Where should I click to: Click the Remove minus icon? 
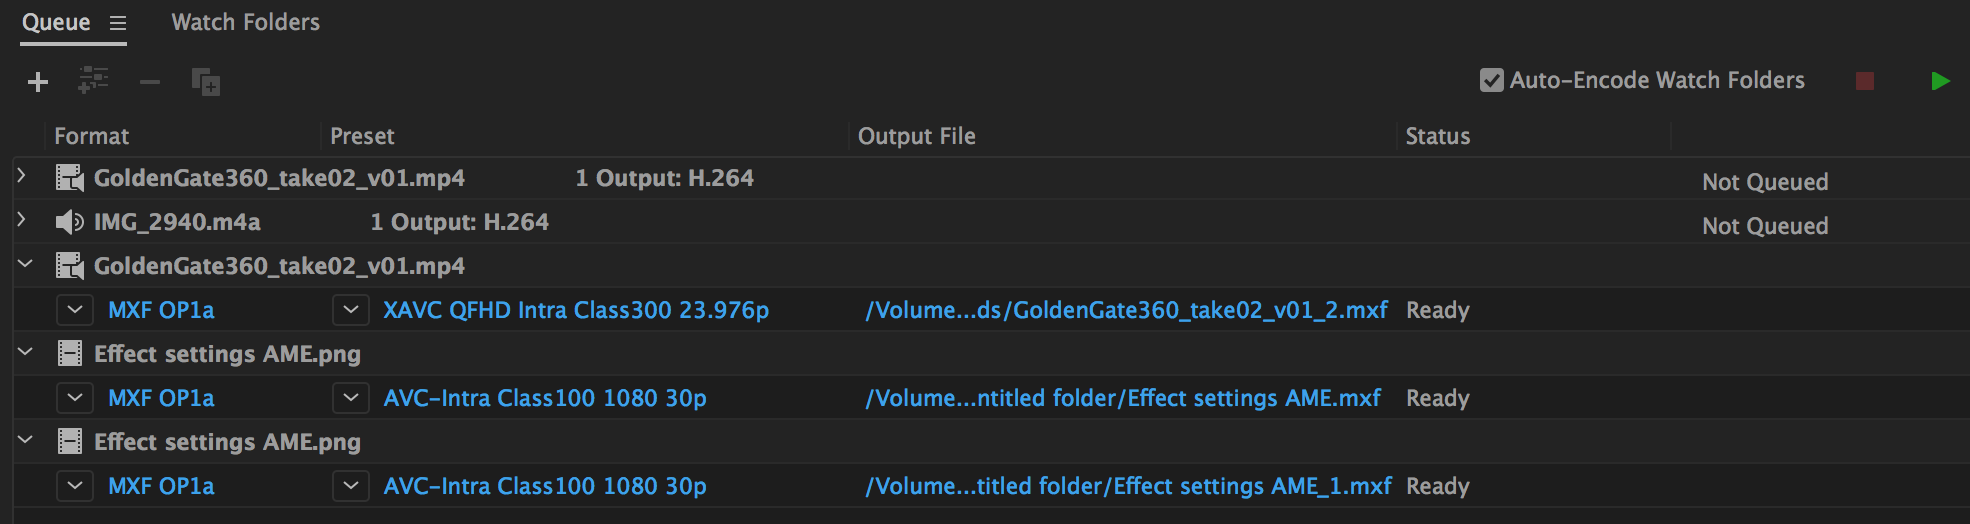pos(150,82)
